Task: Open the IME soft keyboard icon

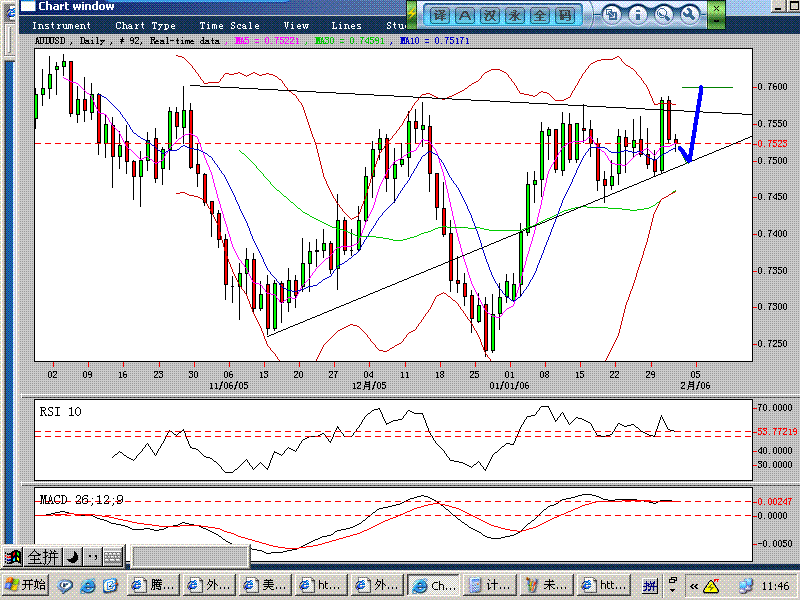Action: click(113, 557)
